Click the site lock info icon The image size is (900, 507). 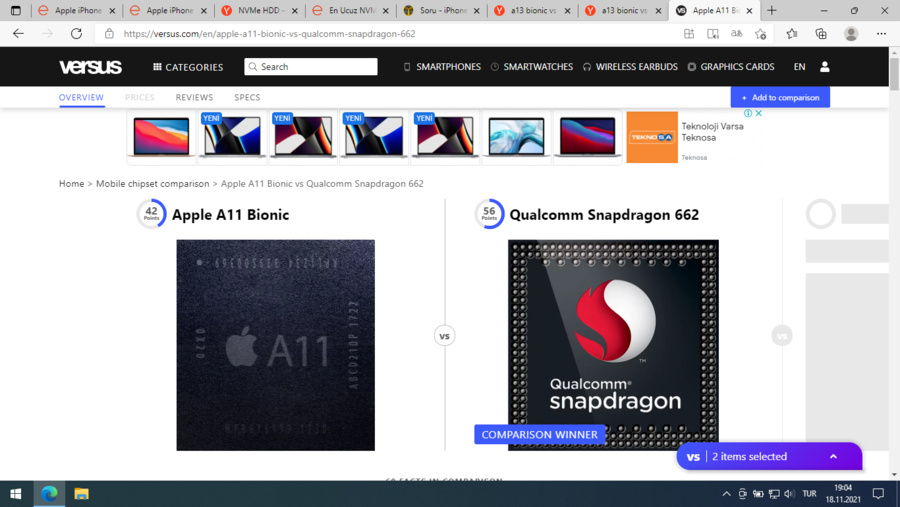click(109, 34)
